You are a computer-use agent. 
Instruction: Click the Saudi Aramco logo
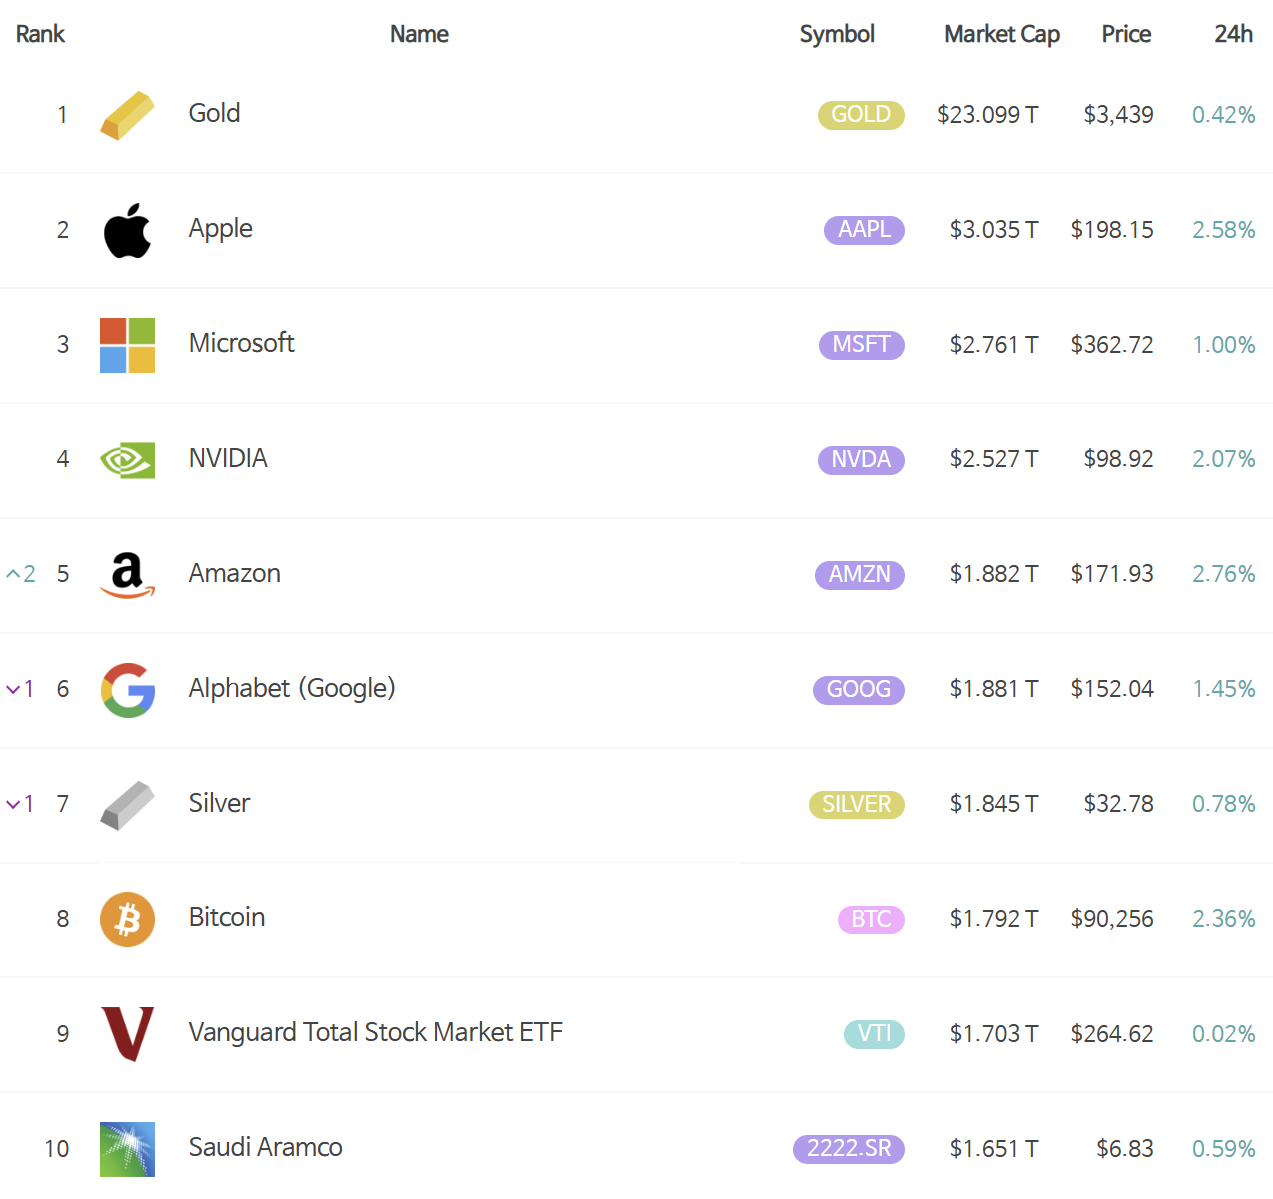coord(127,1148)
